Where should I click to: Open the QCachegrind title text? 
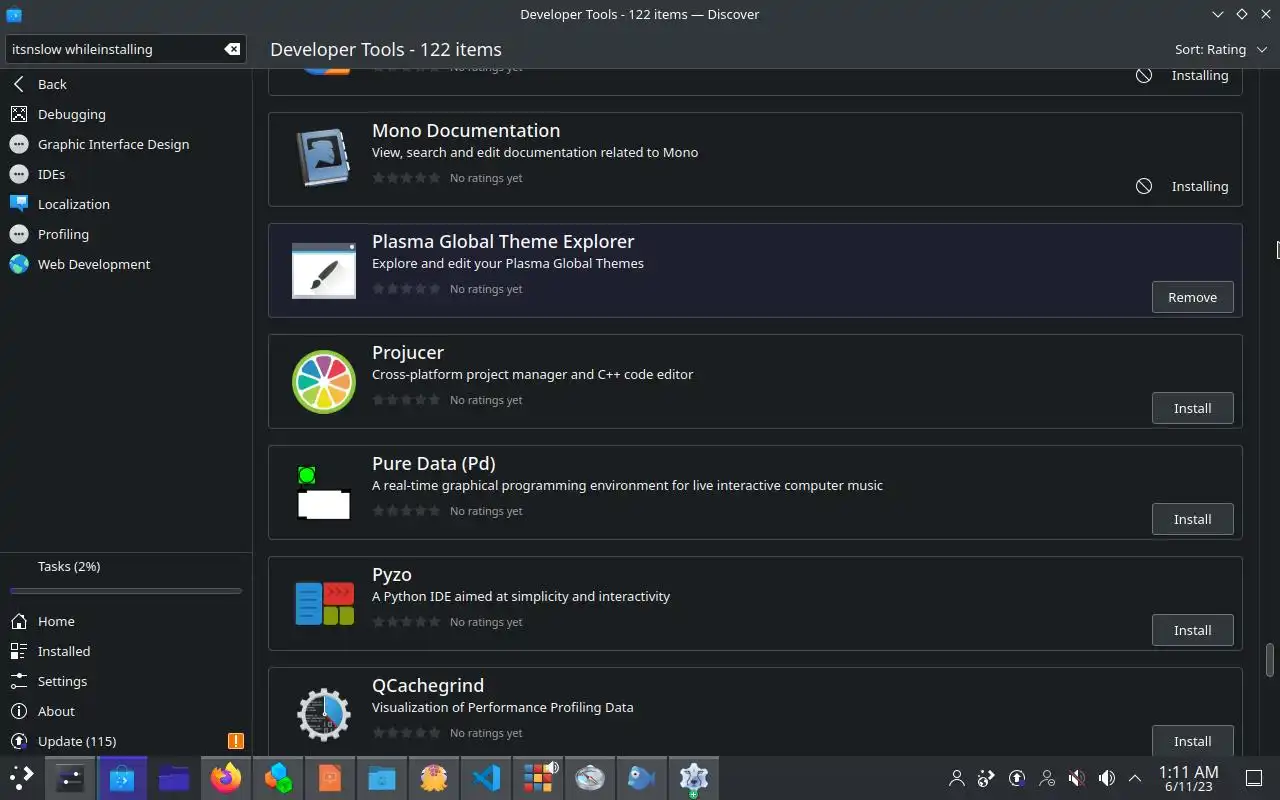pyautogui.click(x=428, y=685)
